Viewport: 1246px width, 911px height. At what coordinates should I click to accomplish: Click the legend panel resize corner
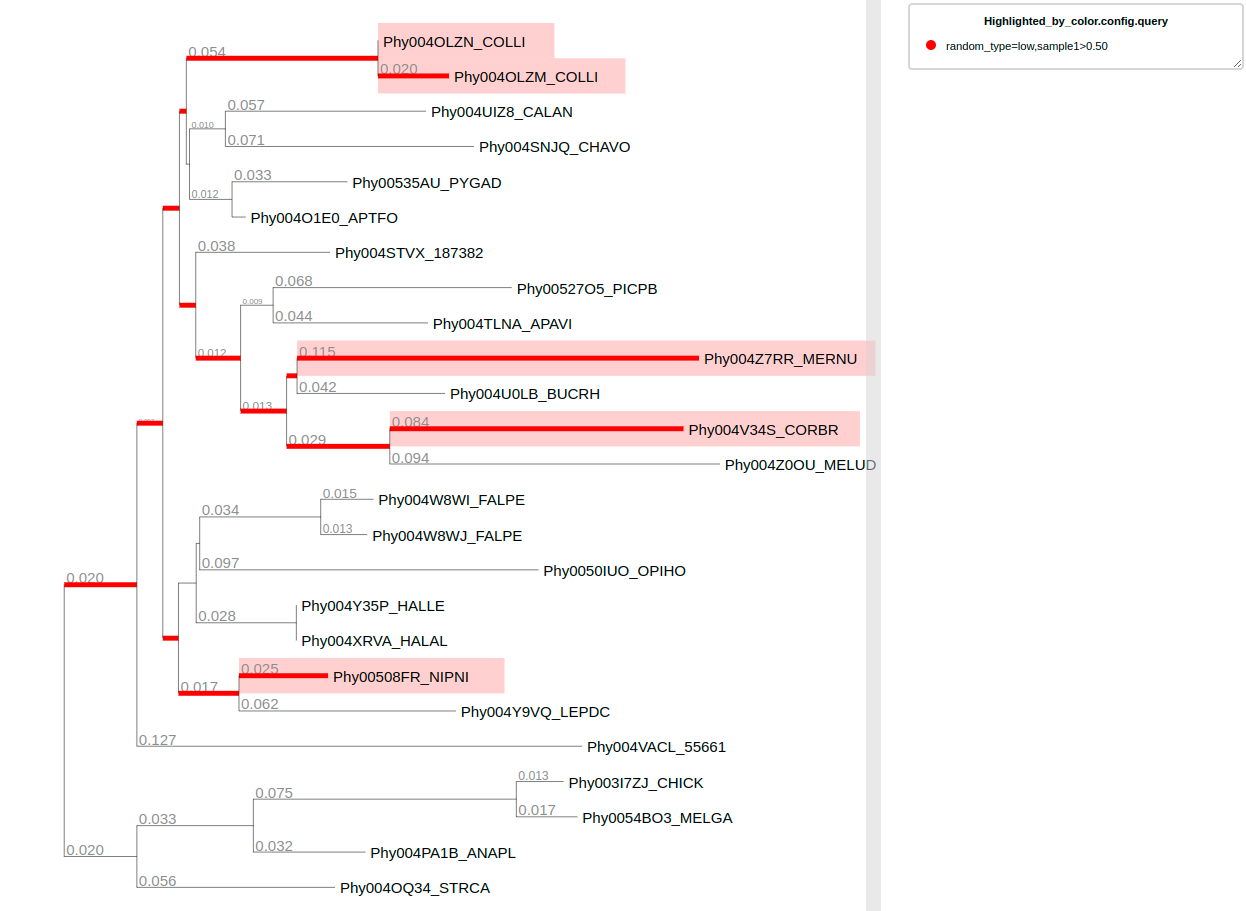[1236, 62]
